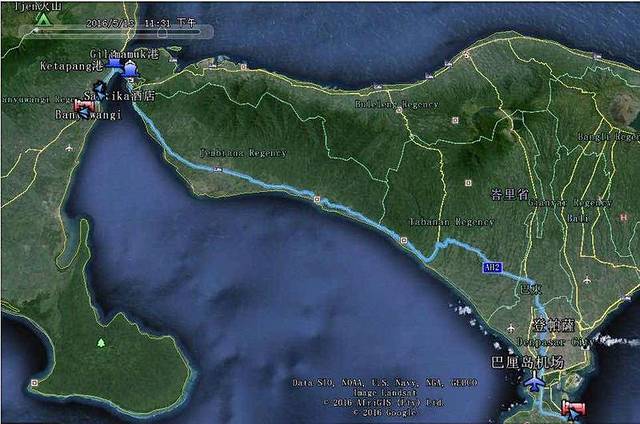Click the Buleleng Regency label
The image size is (640, 424).
click(385, 103)
